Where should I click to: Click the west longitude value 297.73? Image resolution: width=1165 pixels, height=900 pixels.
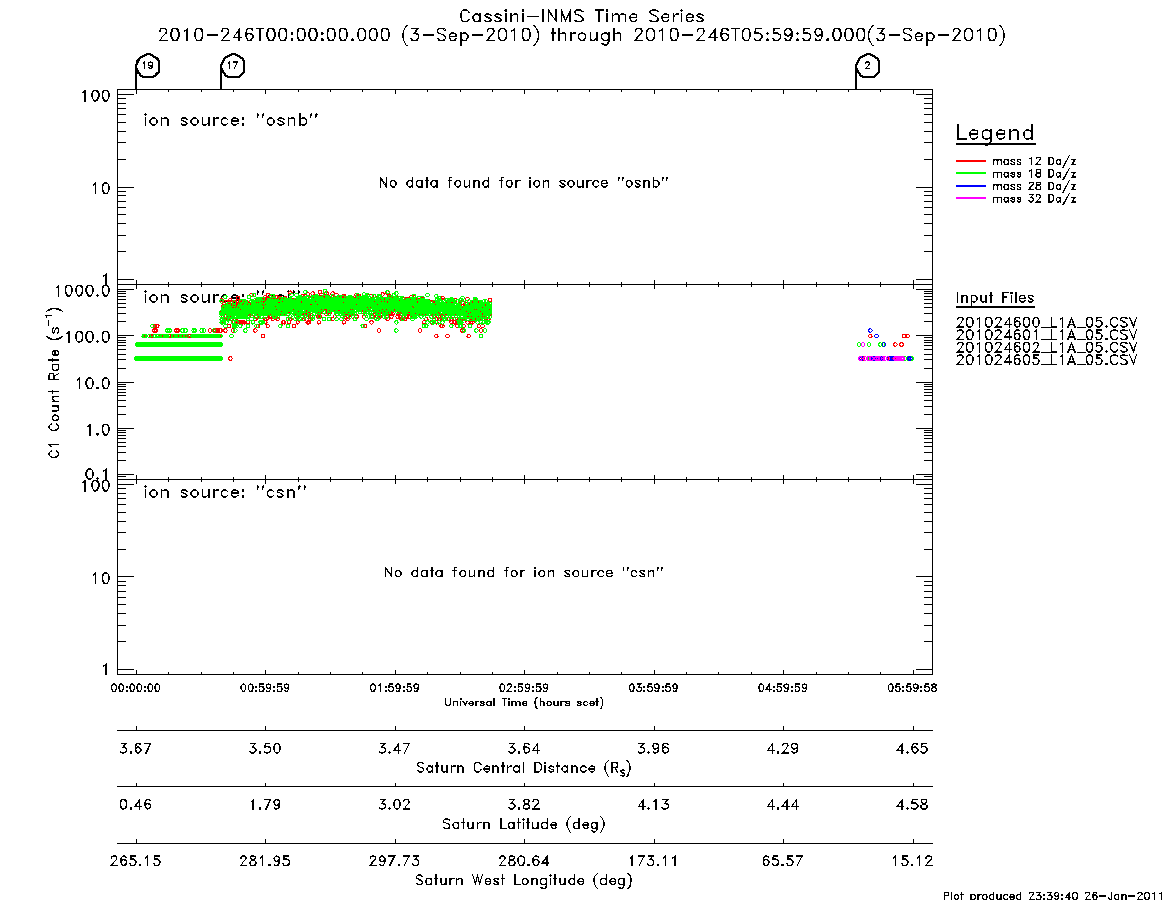(x=395, y=861)
